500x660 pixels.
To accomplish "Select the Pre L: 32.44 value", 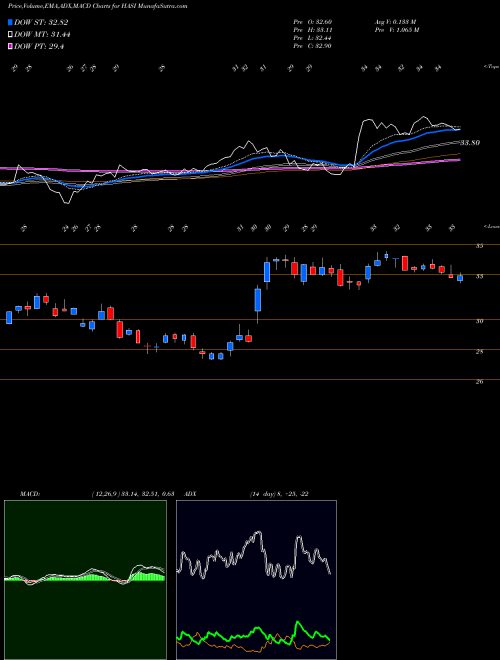I will pos(313,38).
